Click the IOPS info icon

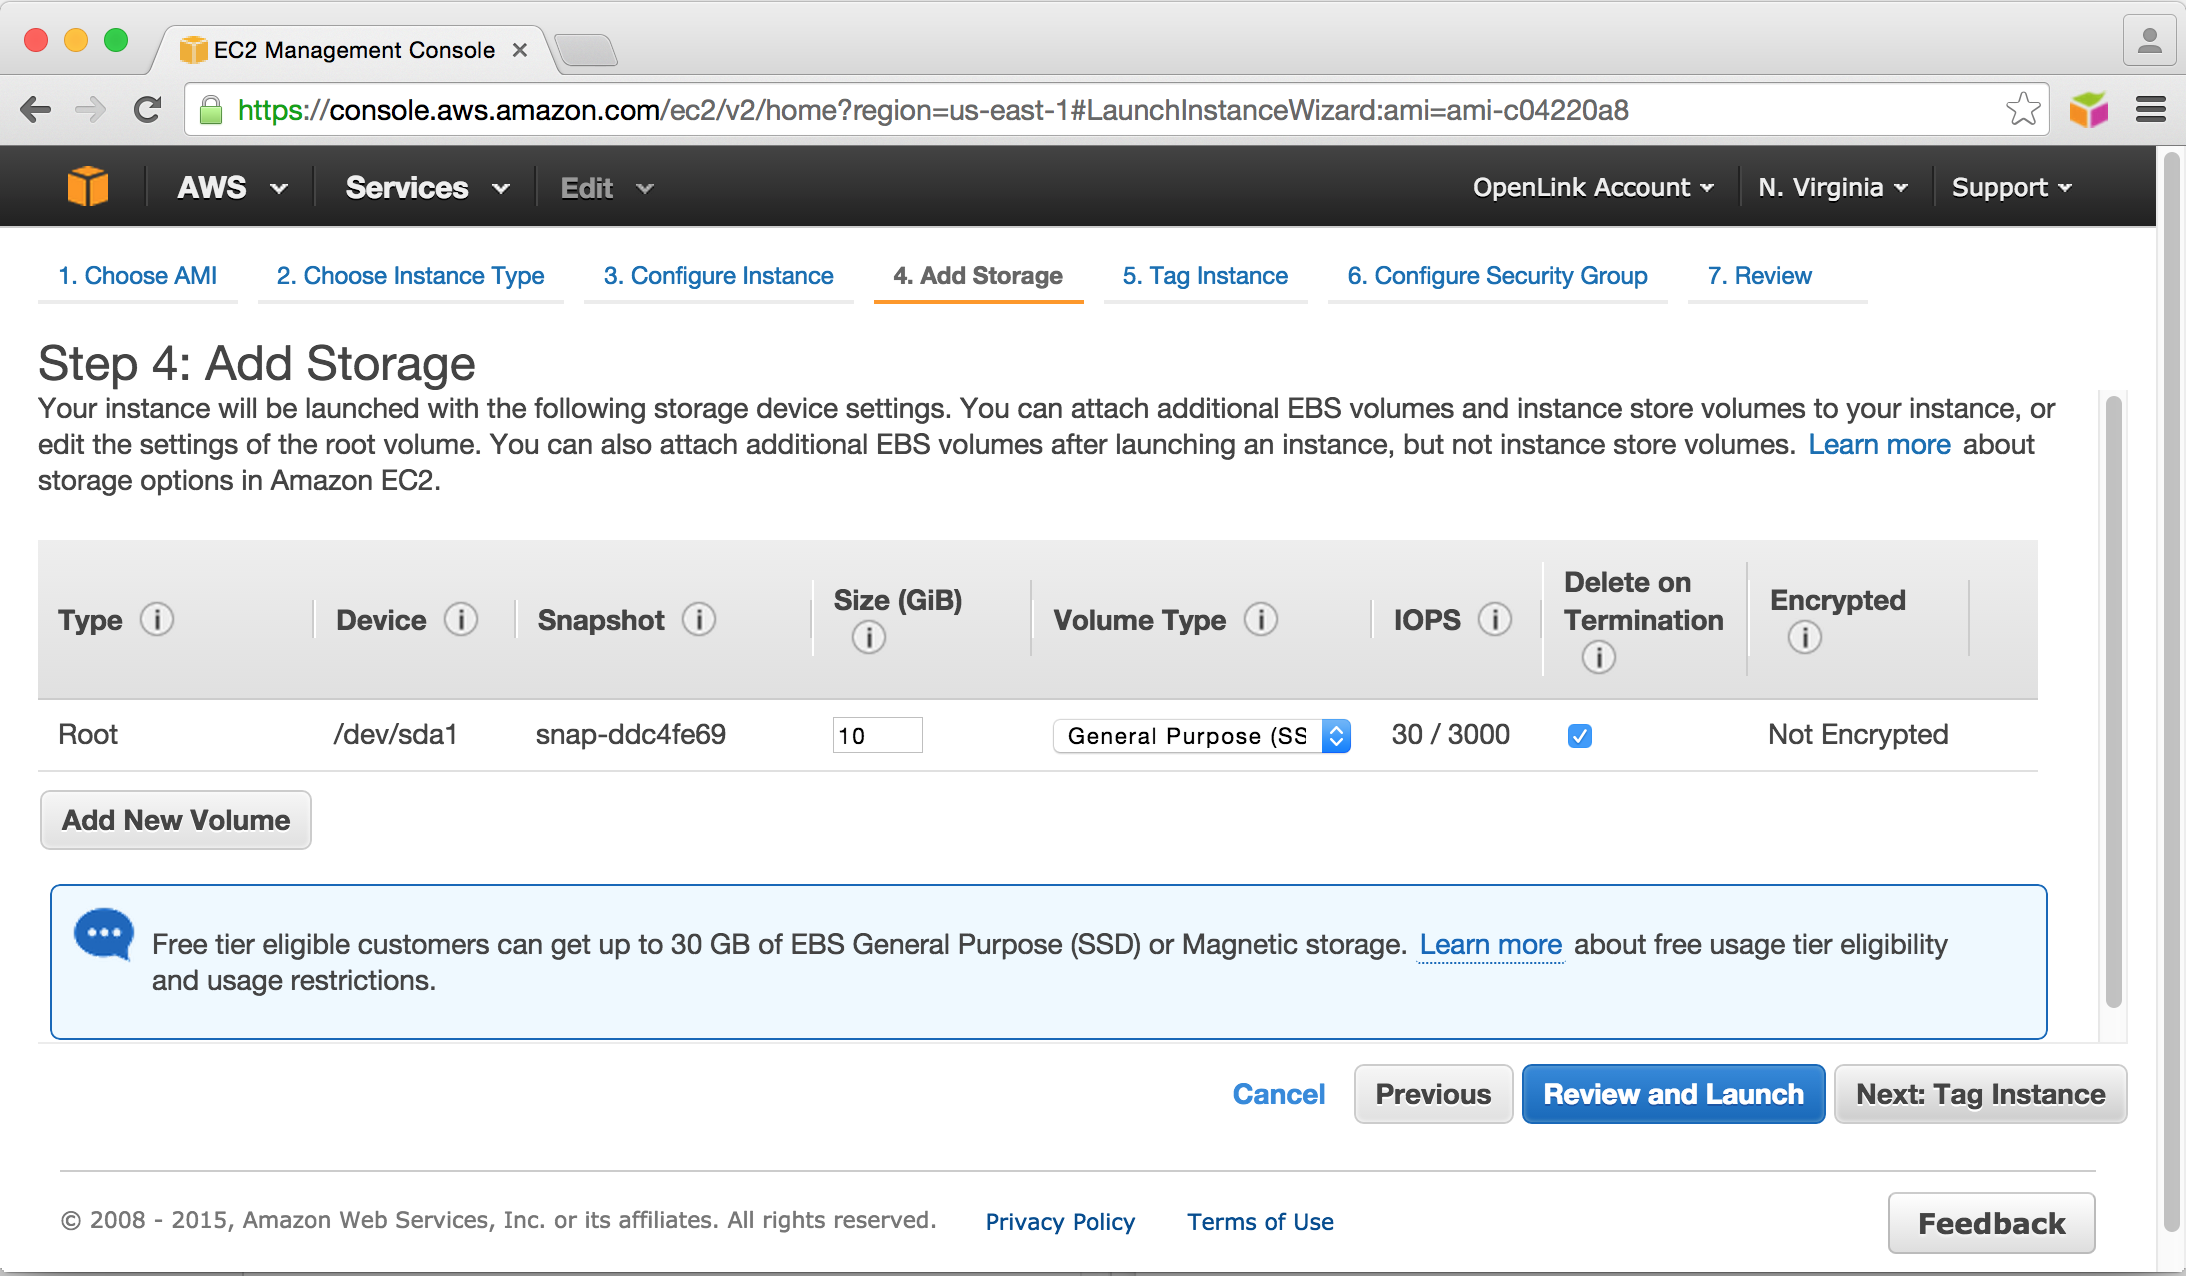[1495, 620]
